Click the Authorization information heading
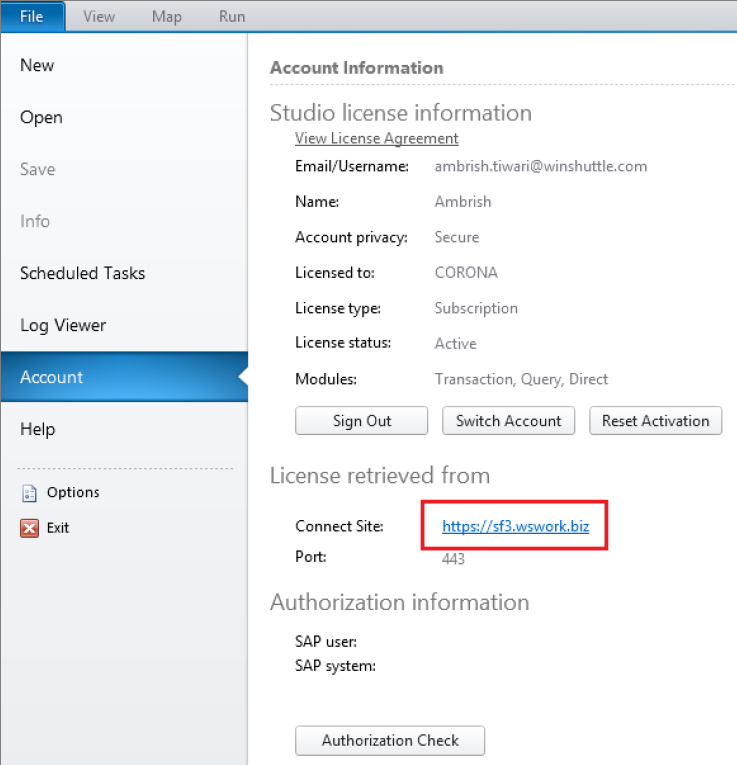 click(x=399, y=602)
